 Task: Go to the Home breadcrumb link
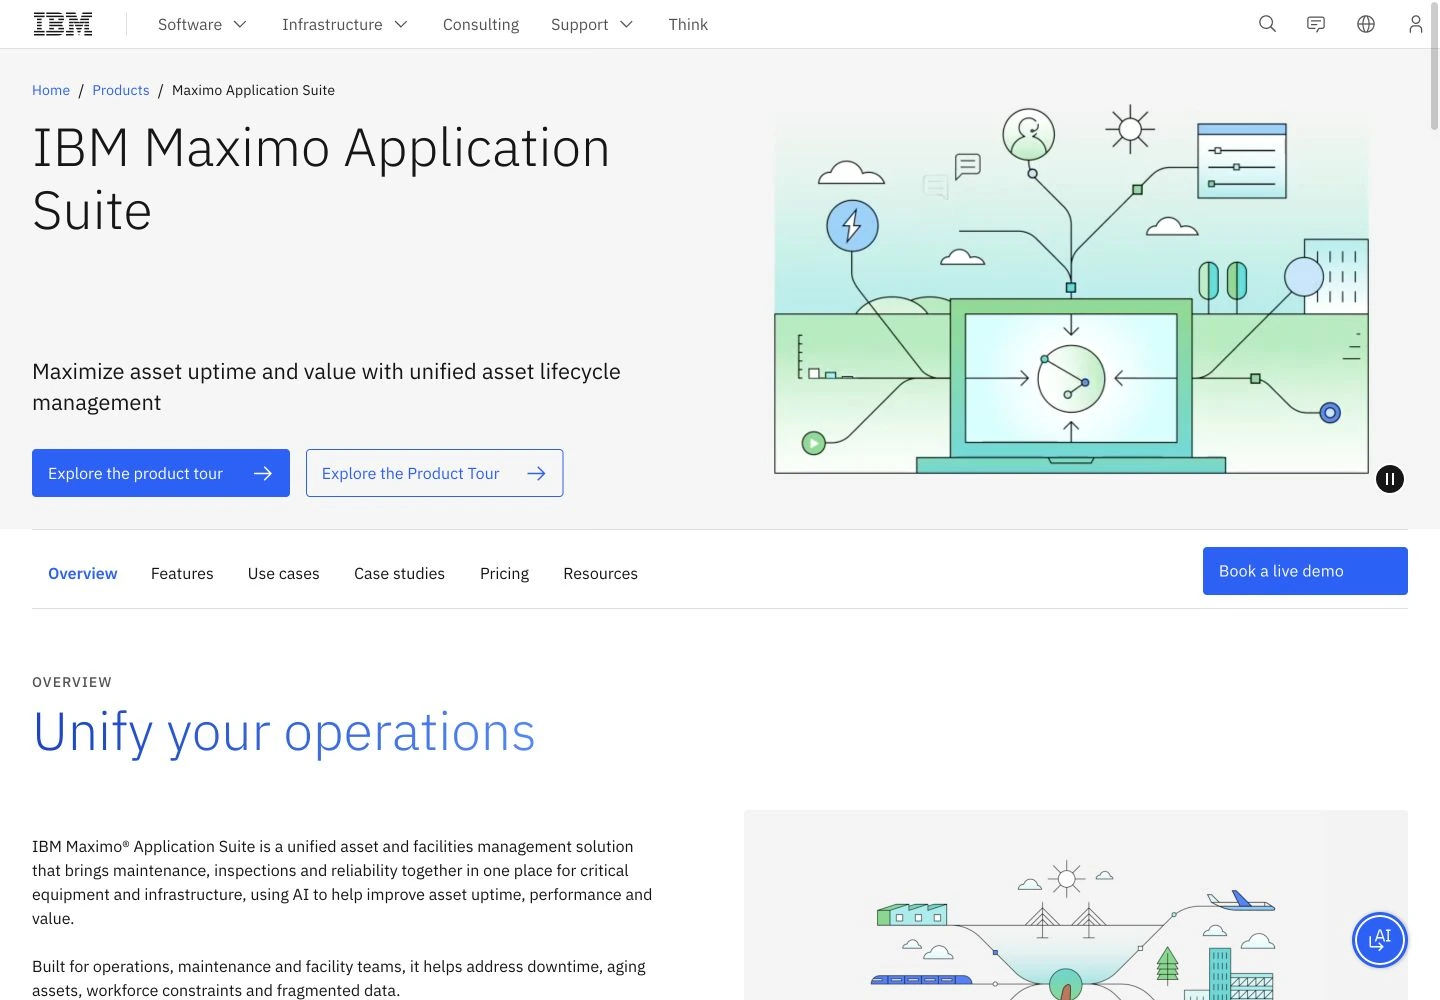pyautogui.click(x=51, y=90)
